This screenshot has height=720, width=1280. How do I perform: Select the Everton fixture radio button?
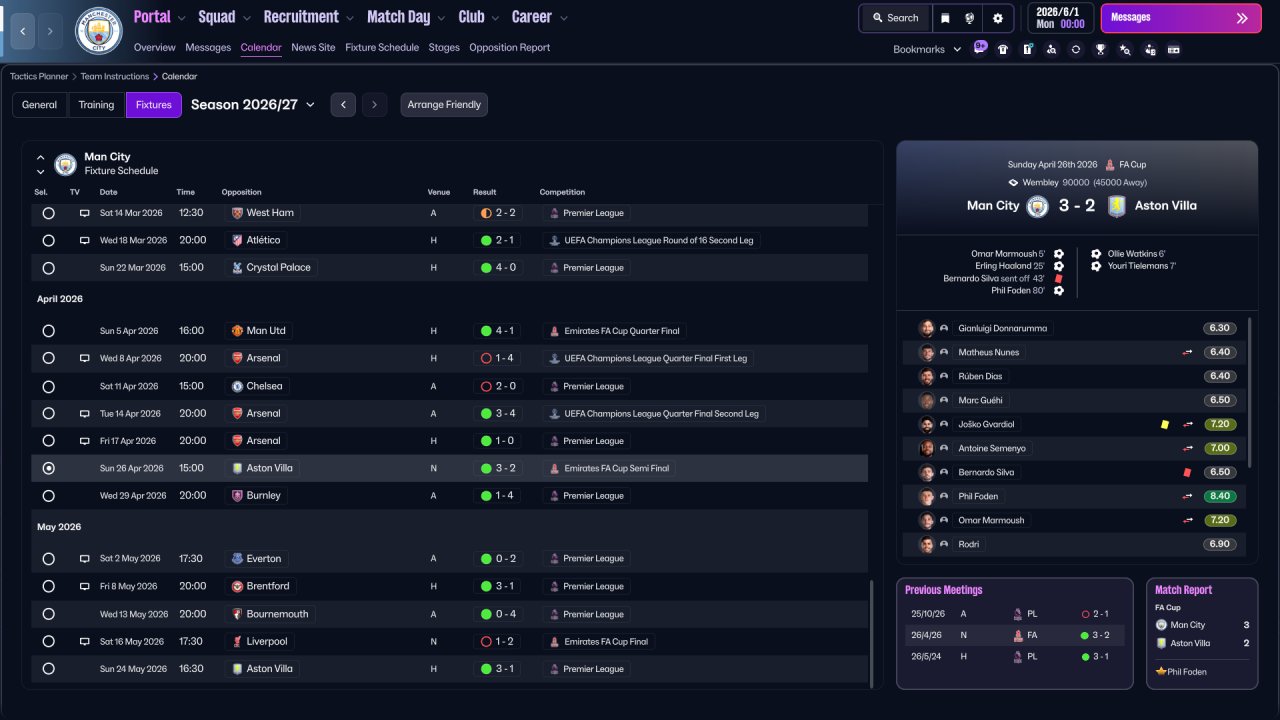click(48, 559)
